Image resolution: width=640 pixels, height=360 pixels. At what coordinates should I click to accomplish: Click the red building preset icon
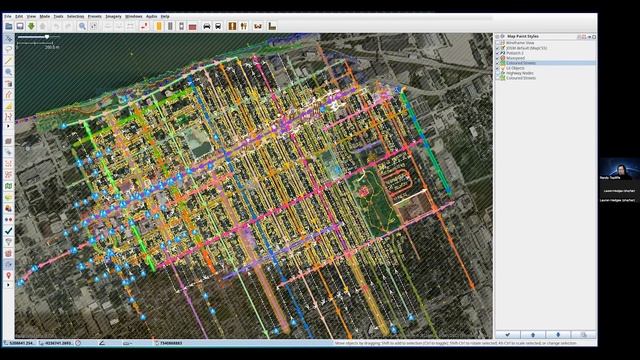[192, 26]
